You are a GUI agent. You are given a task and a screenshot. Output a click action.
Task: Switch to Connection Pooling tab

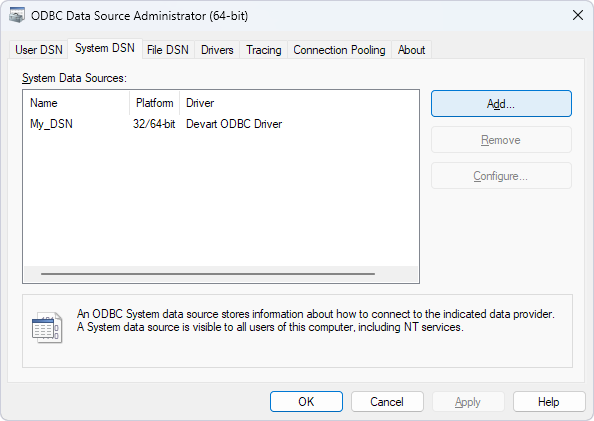339,50
